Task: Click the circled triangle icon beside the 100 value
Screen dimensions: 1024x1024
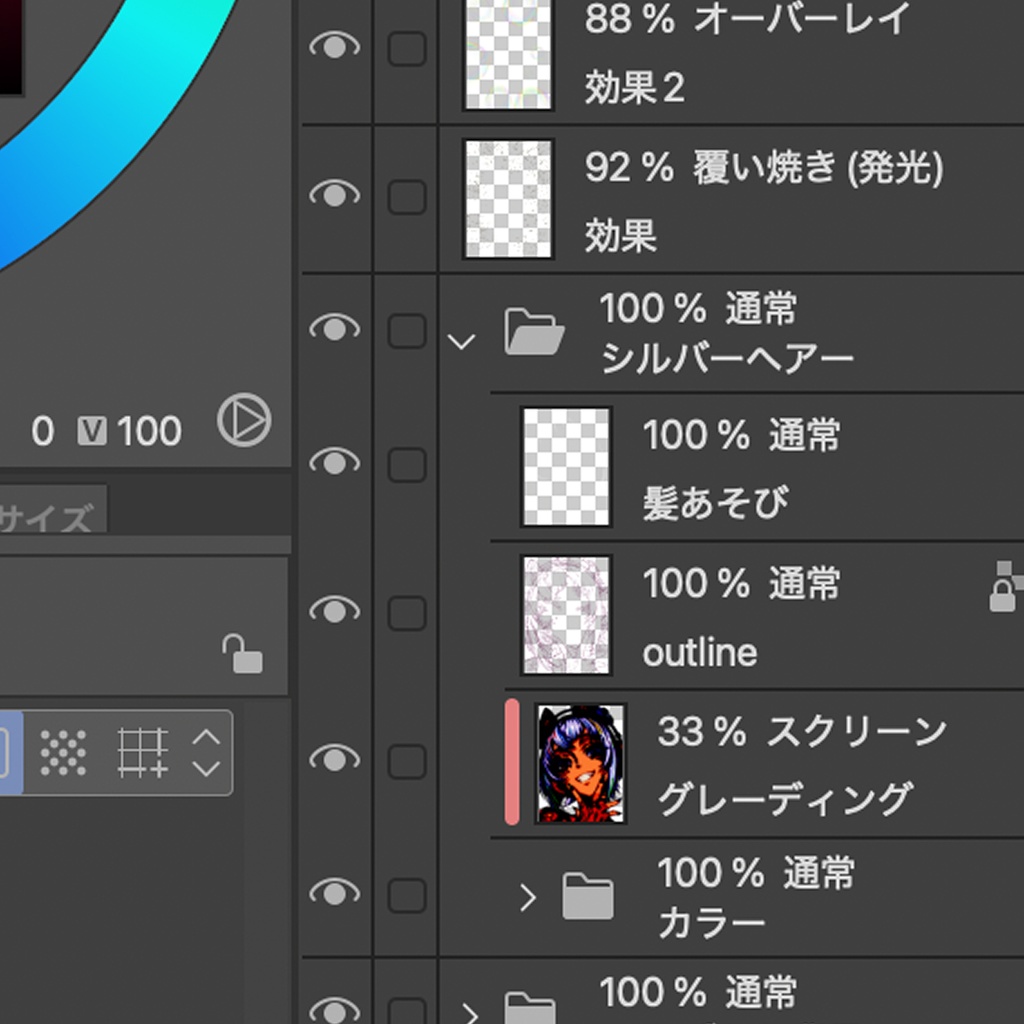Action: pos(244,420)
